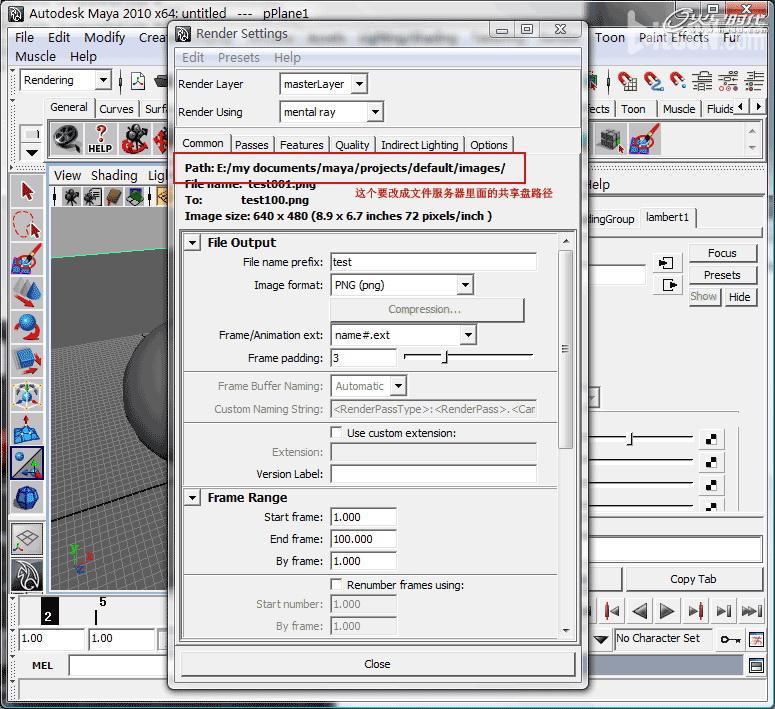Choose the Paint Selection tool
This screenshot has width=775, height=709.
pyautogui.click(x=27, y=260)
